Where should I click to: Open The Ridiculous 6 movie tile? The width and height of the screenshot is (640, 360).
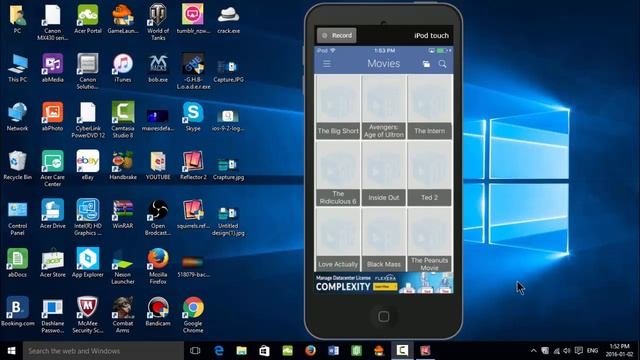click(x=338, y=173)
